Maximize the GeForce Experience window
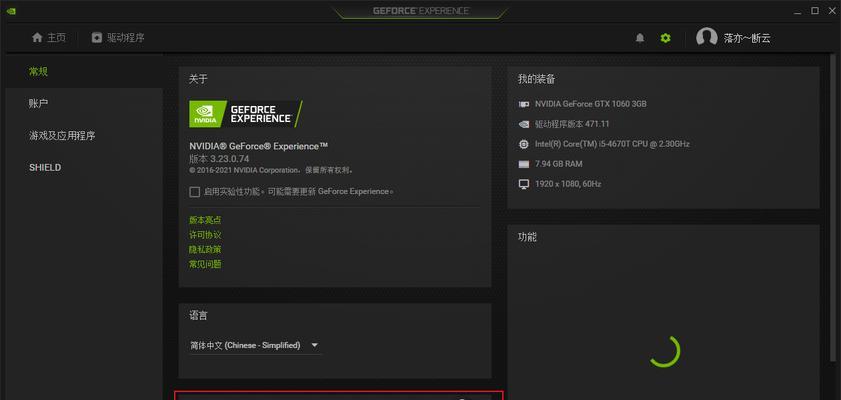Screen dimensions: 841x400 [815, 10]
